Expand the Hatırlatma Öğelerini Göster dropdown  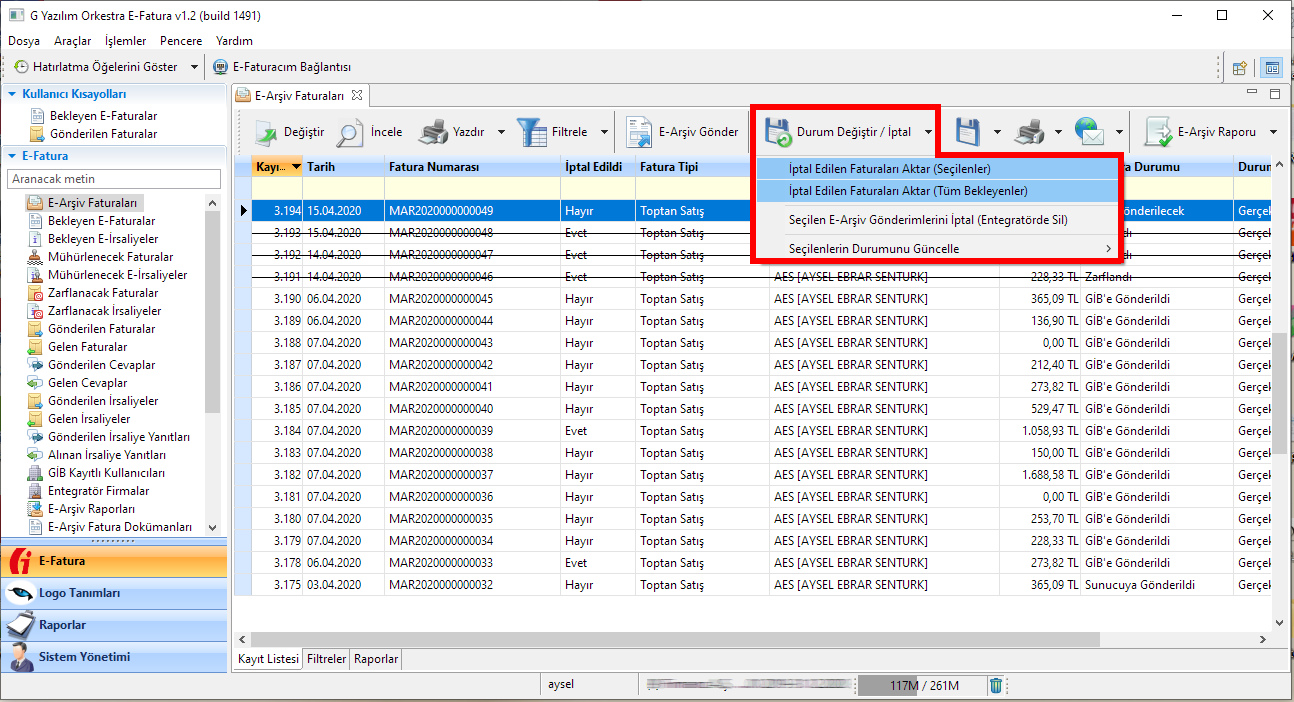[194, 67]
